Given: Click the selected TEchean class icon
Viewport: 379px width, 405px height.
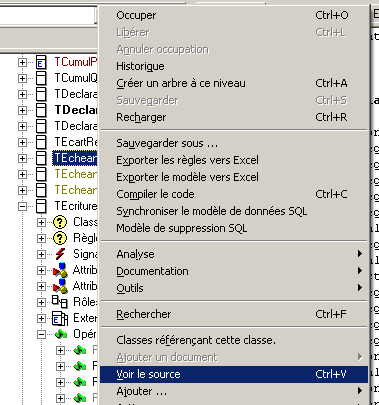Looking at the screenshot, I should coord(41,158).
